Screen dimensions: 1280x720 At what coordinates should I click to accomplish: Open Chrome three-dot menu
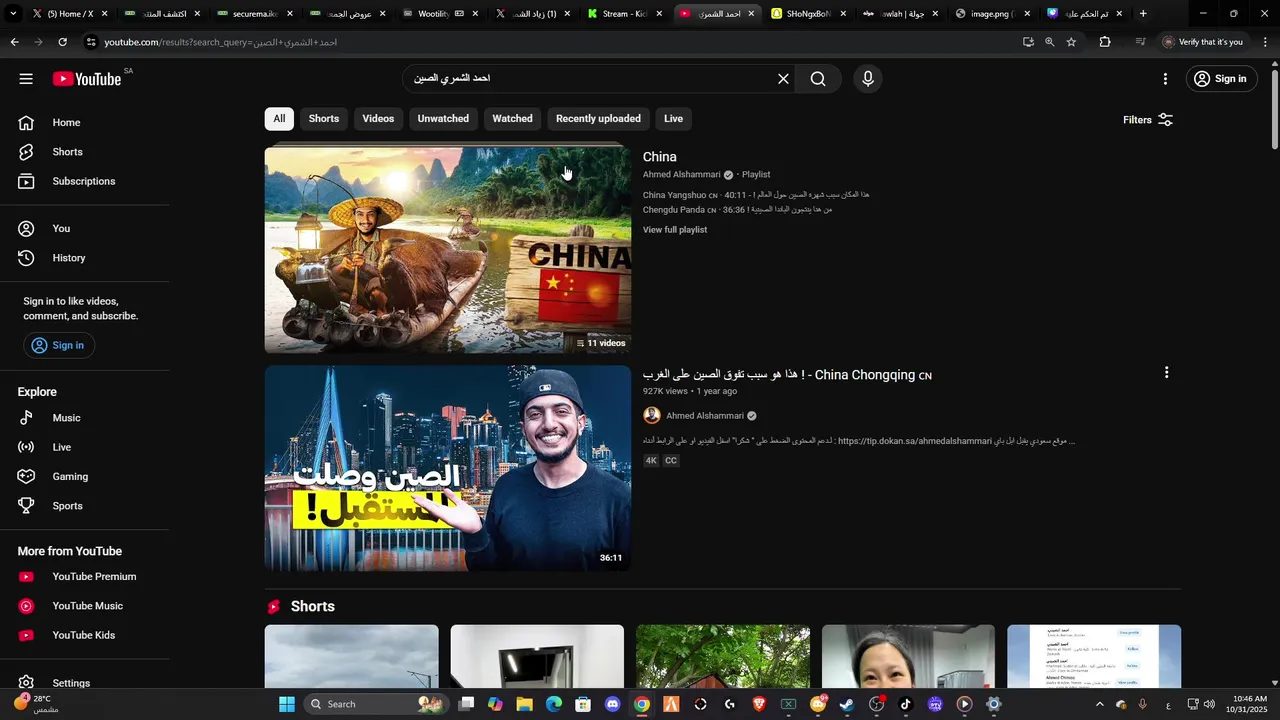click(x=1266, y=42)
